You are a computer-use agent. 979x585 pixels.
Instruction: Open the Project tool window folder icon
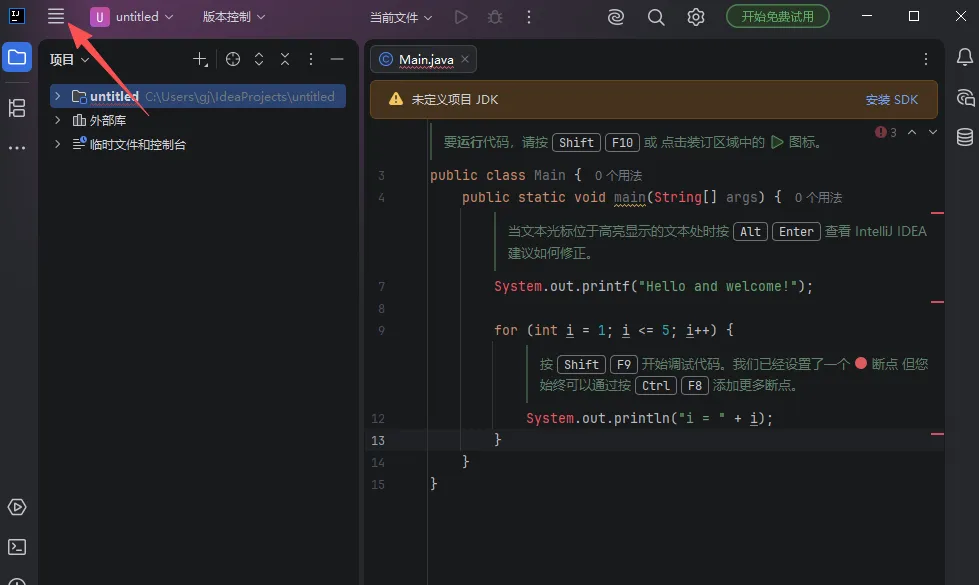(17, 57)
